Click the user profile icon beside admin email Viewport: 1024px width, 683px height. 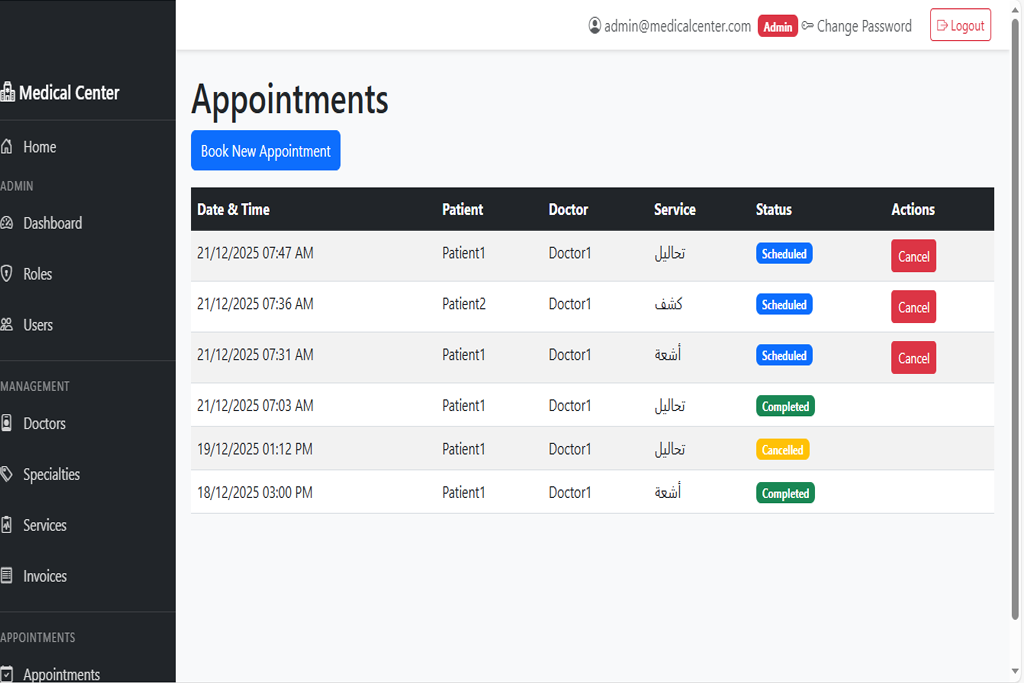595,26
